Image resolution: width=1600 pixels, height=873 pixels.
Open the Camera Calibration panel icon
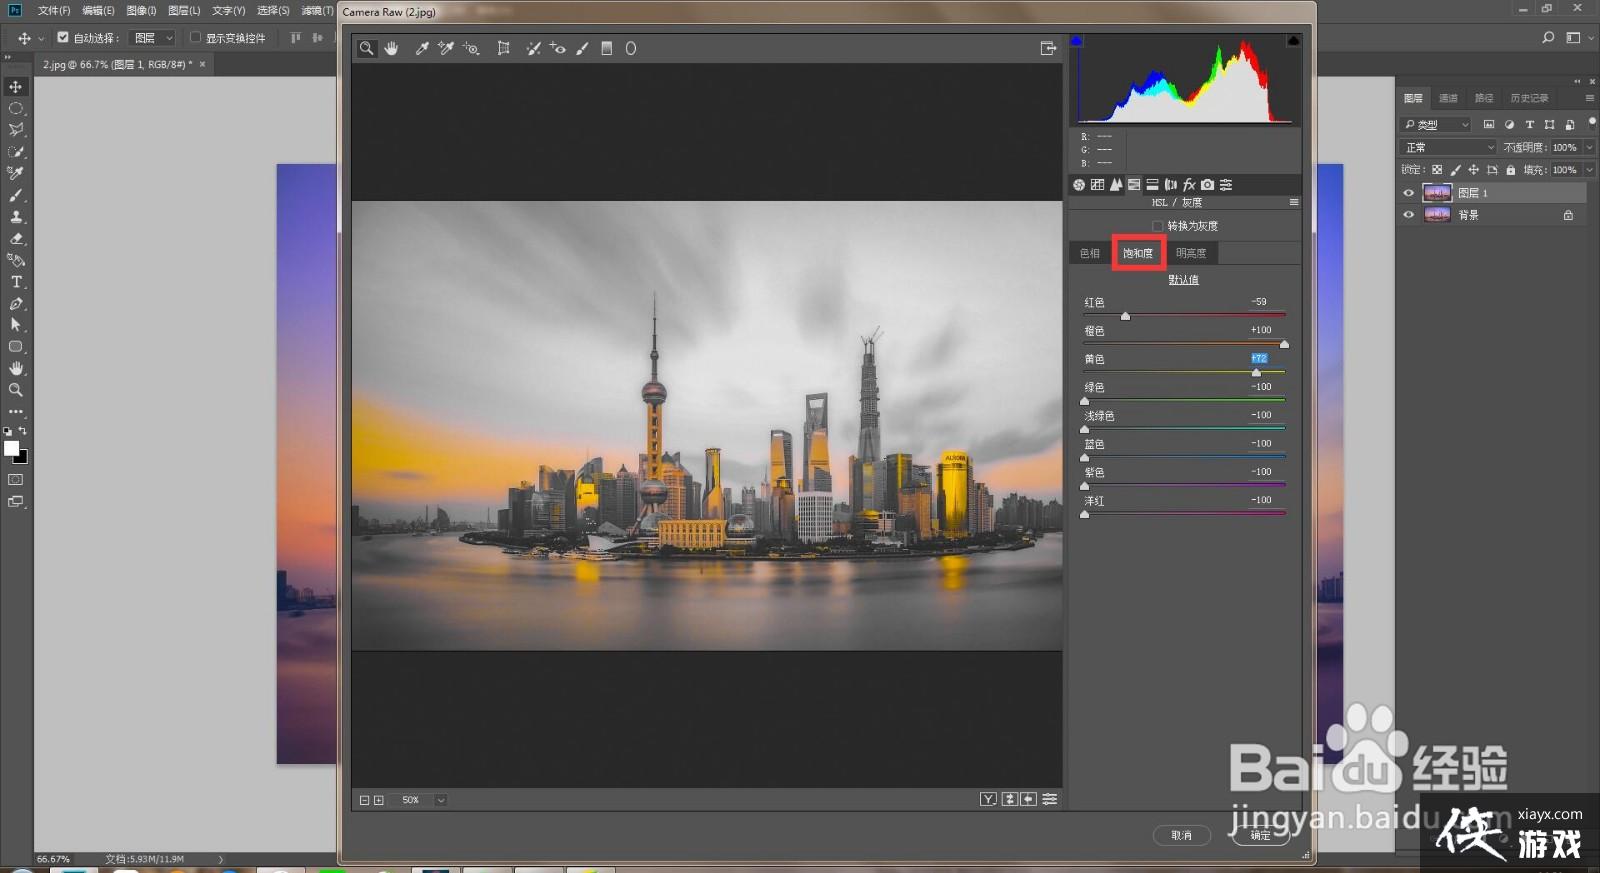coord(1208,185)
